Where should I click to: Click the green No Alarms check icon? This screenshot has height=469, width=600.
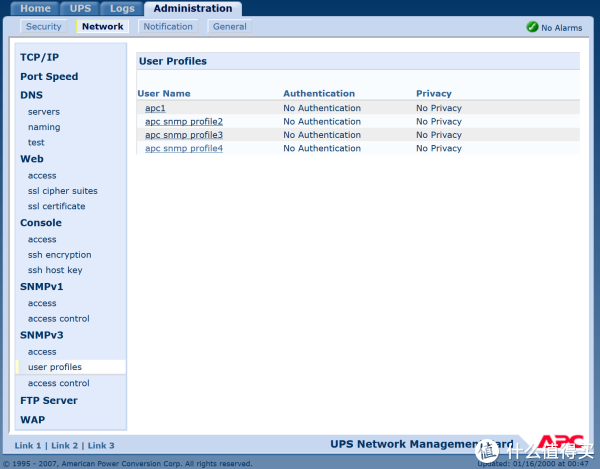coord(532,27)
